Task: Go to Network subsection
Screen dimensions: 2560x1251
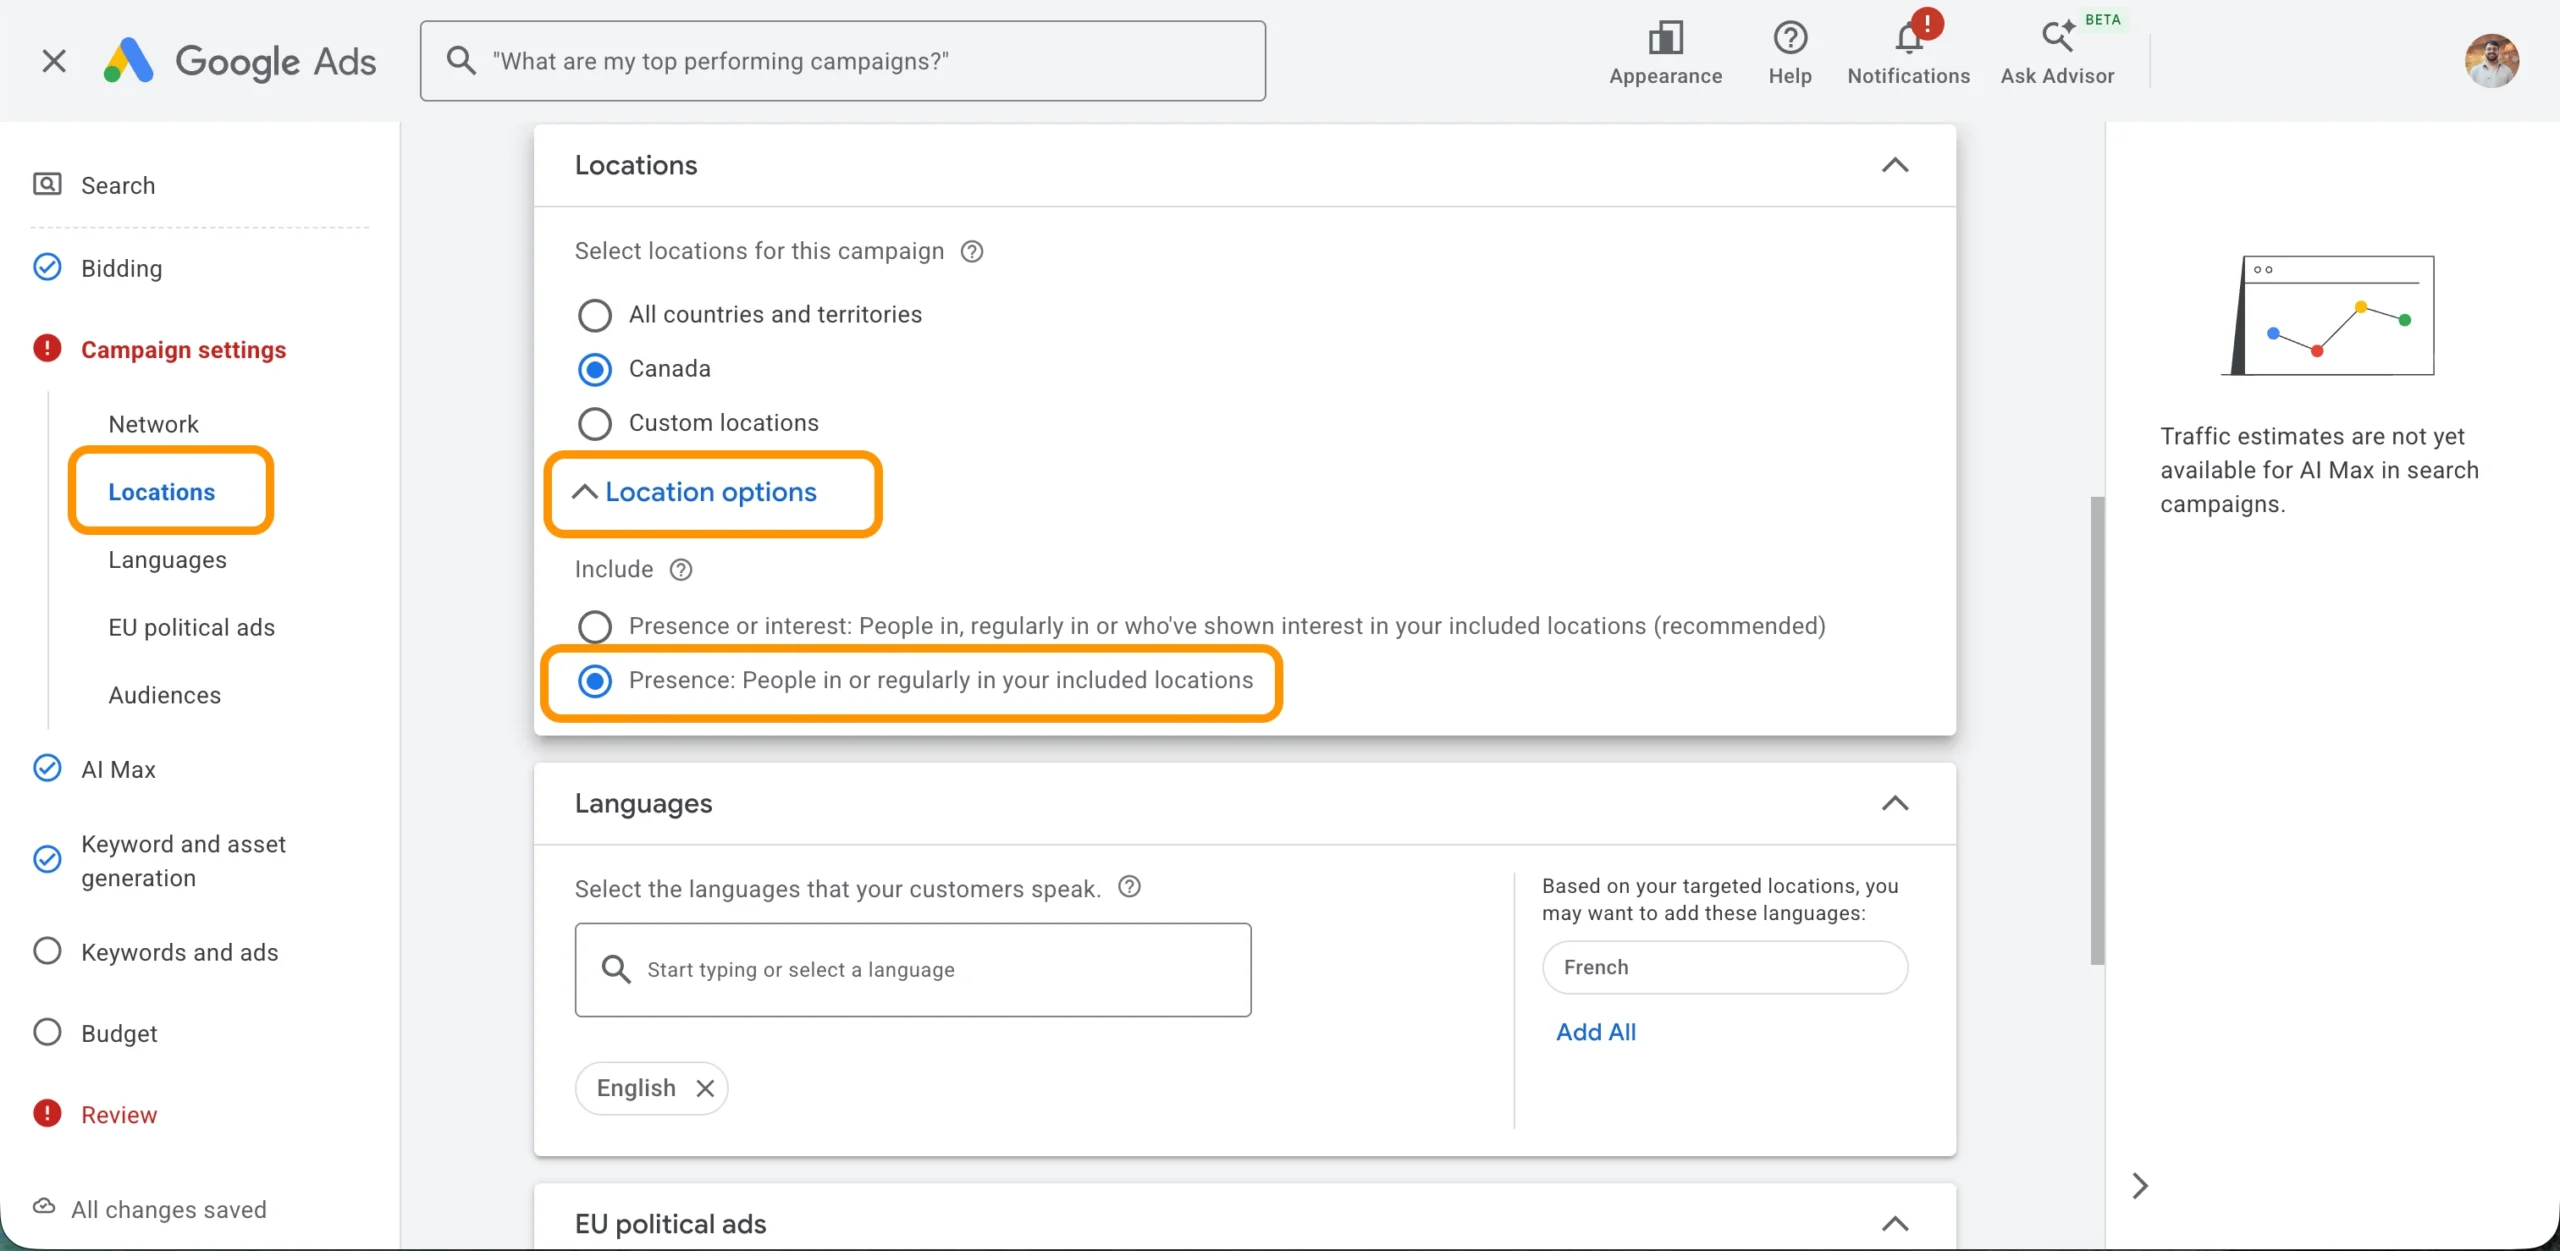Action: click(x=153, y=424)
